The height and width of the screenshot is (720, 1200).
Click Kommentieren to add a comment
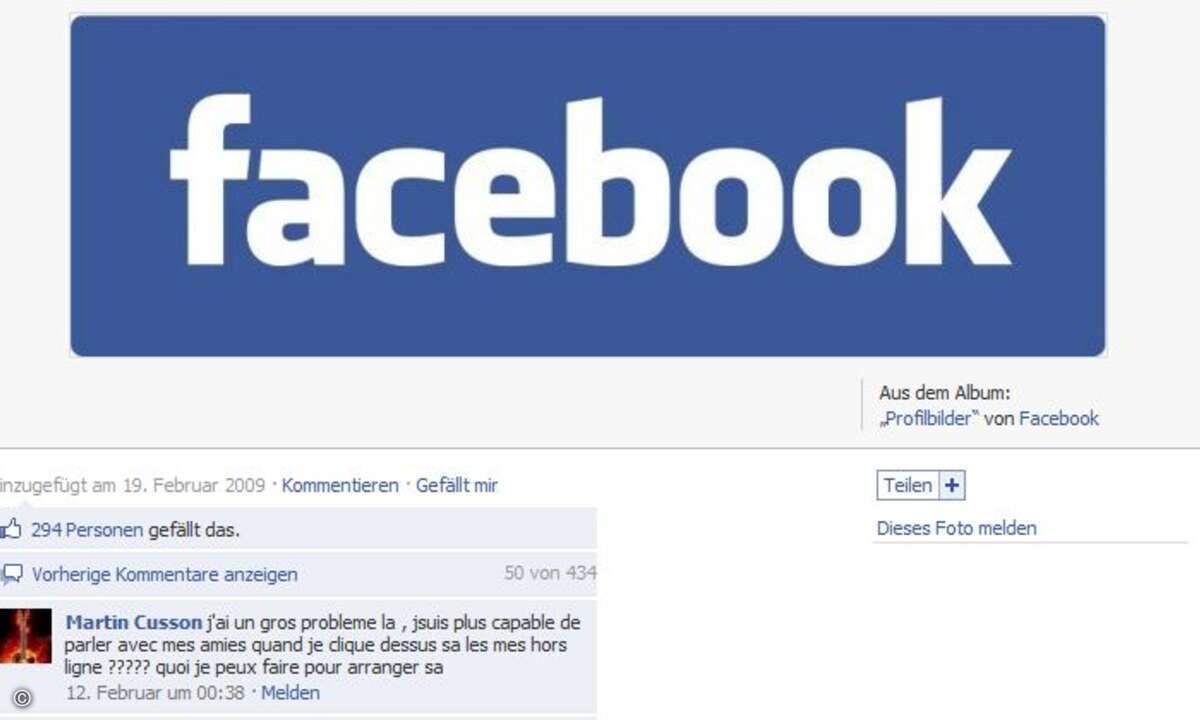[x=340, y=486]
